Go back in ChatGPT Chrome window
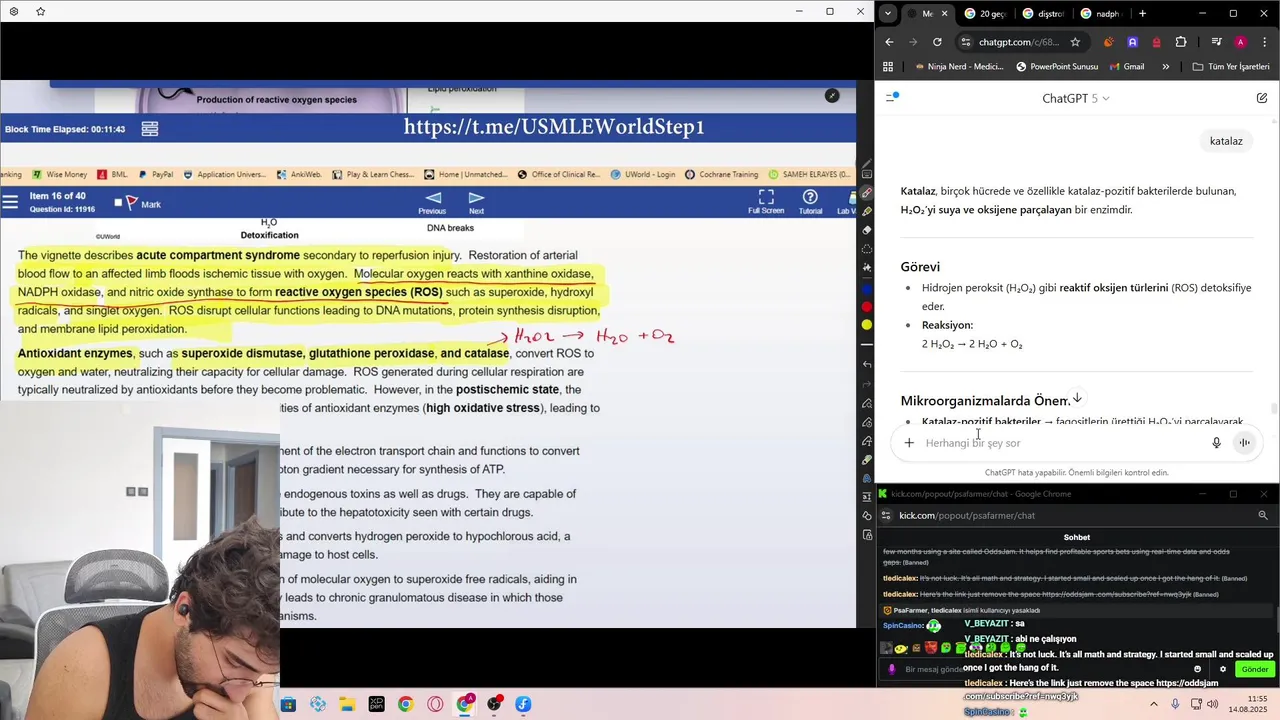 pos(889,42)
